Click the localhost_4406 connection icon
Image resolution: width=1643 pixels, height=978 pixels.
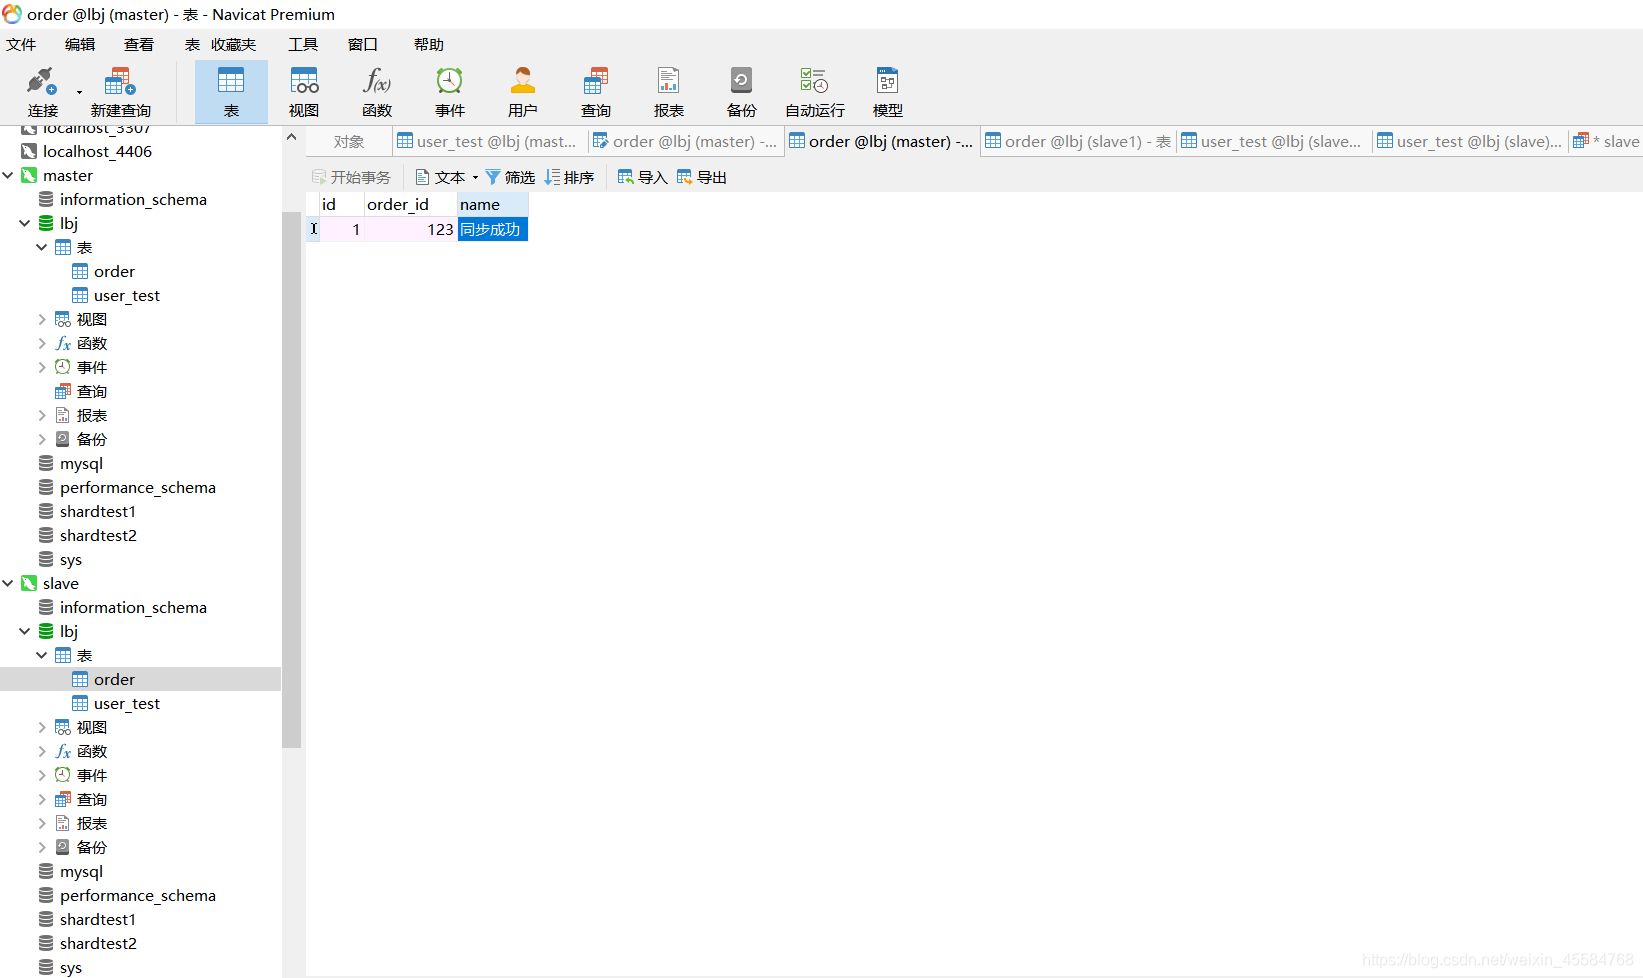[x=29, y=151]
